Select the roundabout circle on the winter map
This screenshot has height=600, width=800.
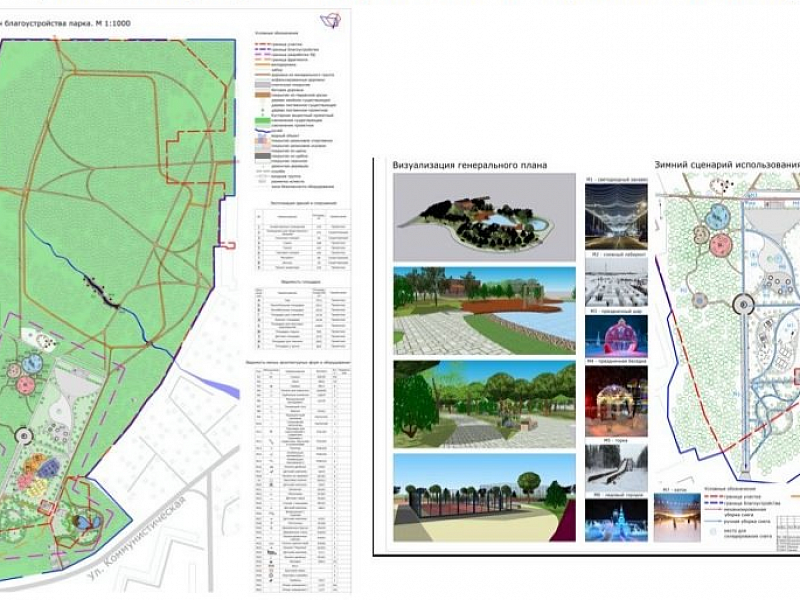point(745,305)
